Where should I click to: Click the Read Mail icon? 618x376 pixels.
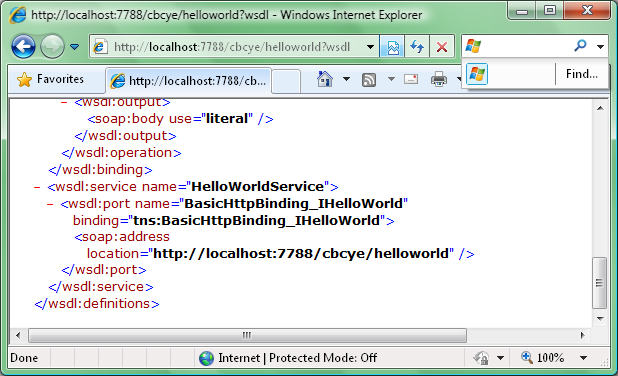pos(411,79)
